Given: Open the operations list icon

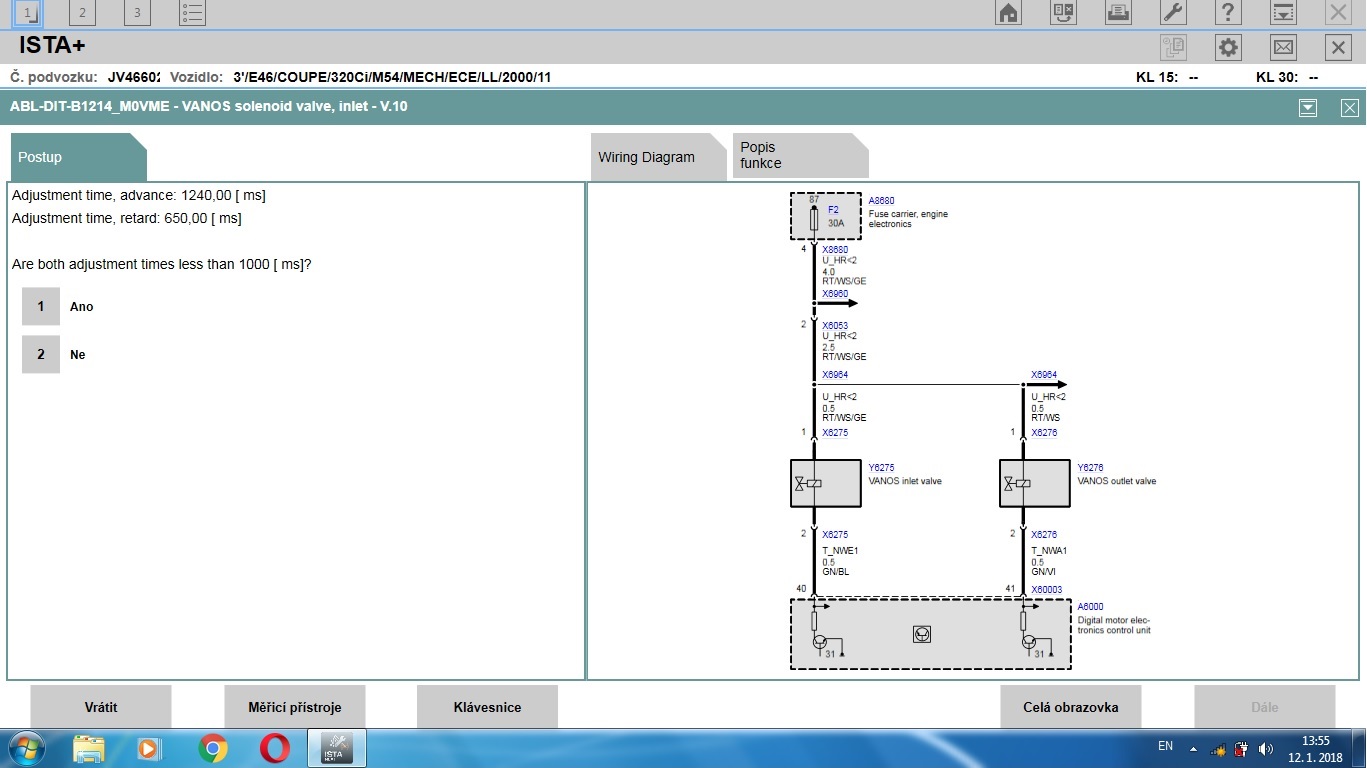Looking at the screenshot, I should pos(193,13).
